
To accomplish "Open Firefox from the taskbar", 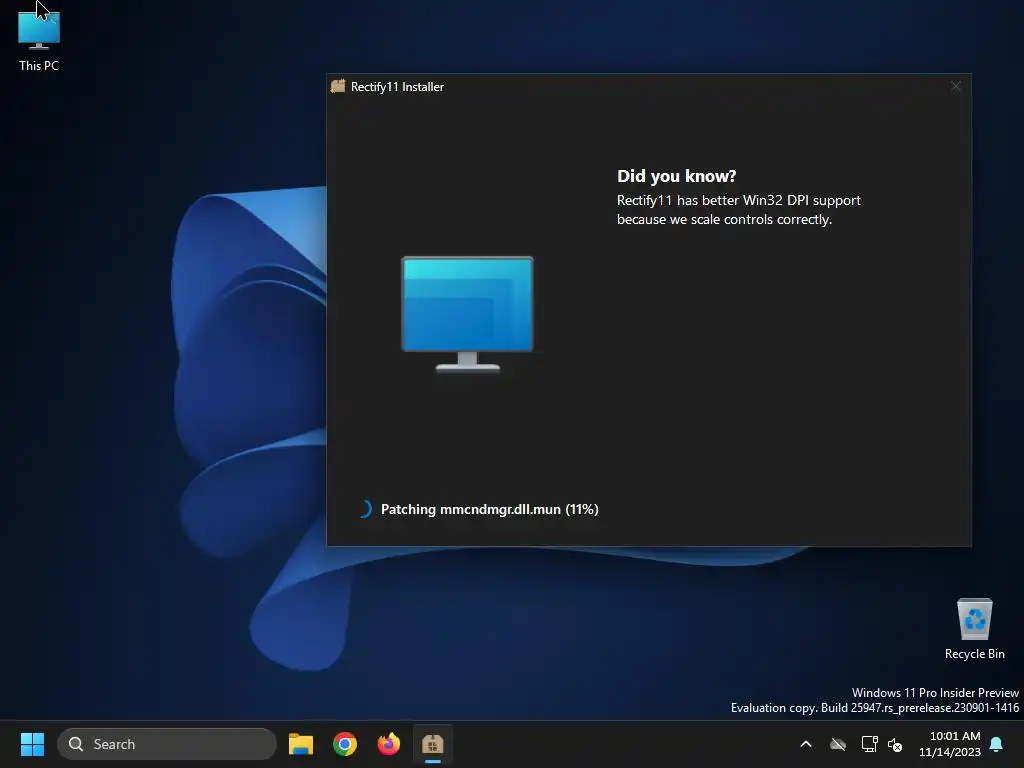I will pos(389,744).
